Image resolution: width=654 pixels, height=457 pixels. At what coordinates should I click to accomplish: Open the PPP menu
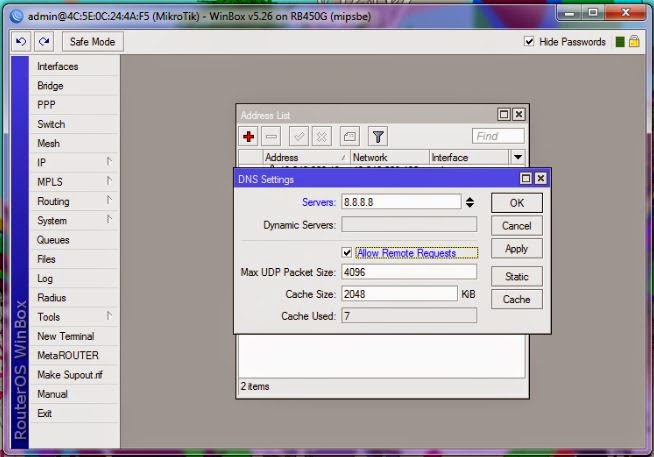tap(74, 105)
